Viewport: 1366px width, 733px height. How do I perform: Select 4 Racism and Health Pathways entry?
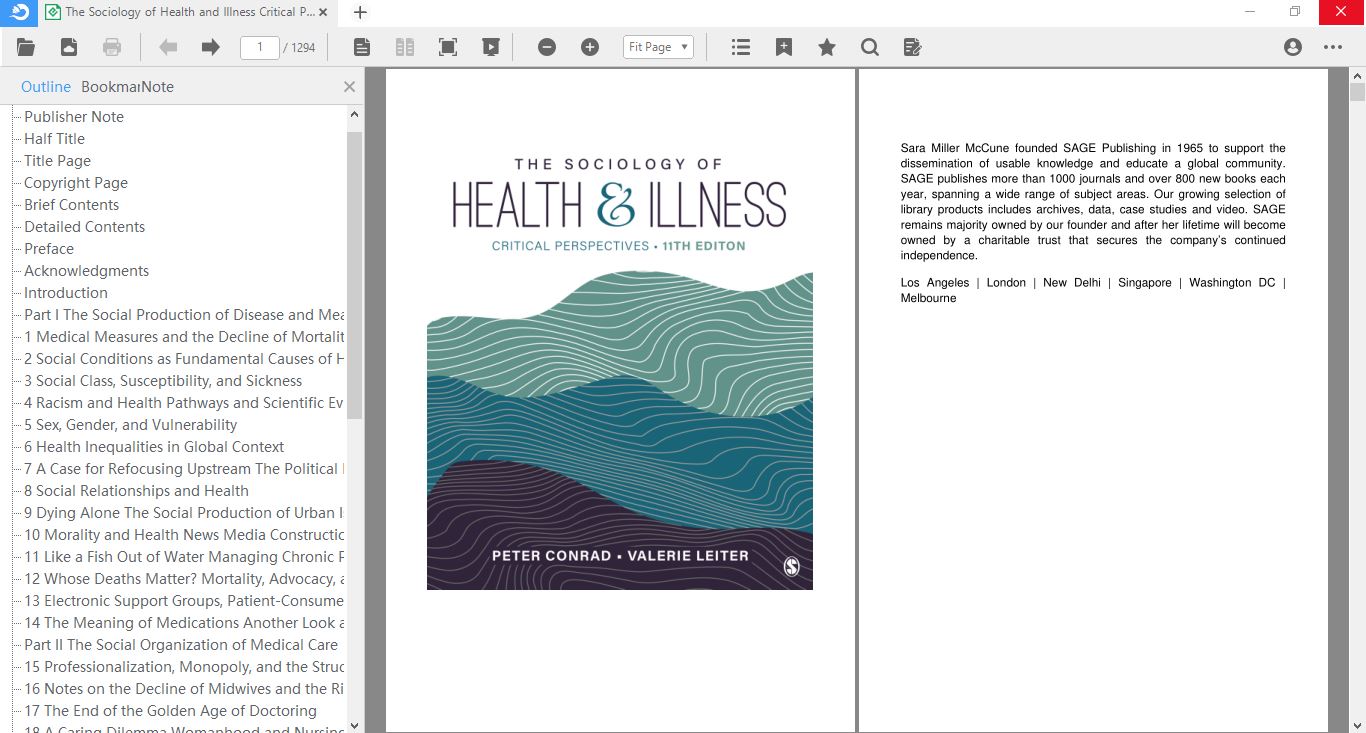(184, 403)
